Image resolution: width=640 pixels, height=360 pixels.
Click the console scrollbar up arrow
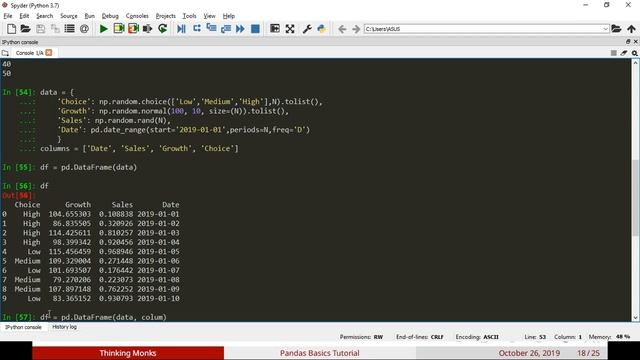(635, 63)
